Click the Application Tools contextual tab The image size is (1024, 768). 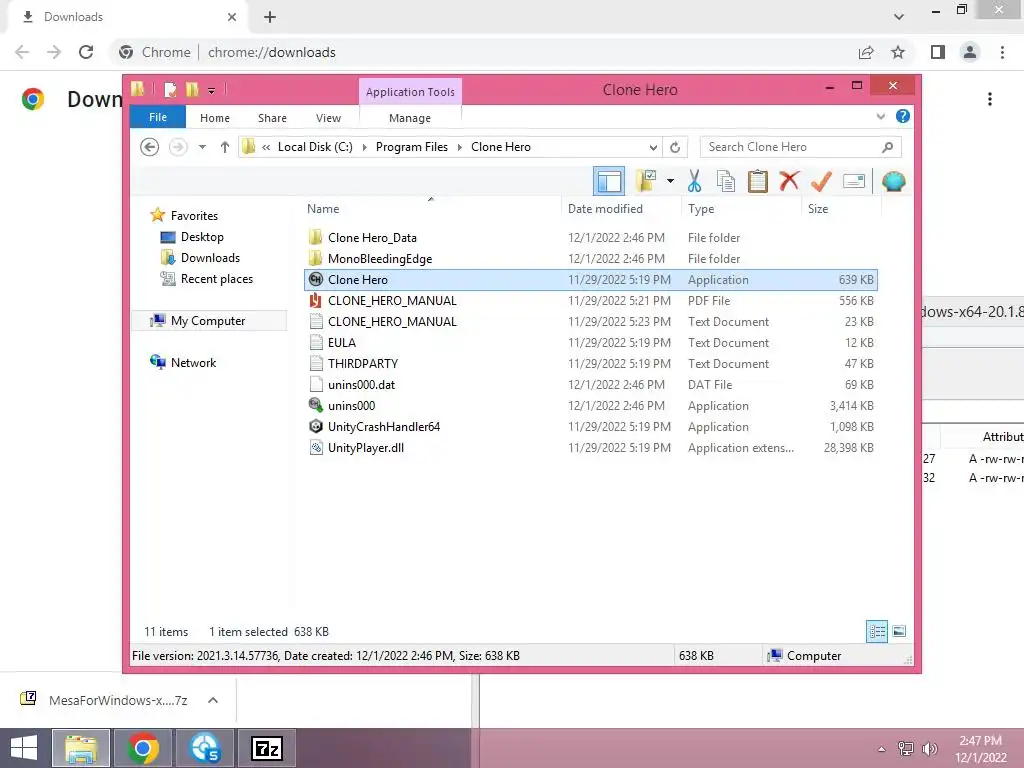410,92
